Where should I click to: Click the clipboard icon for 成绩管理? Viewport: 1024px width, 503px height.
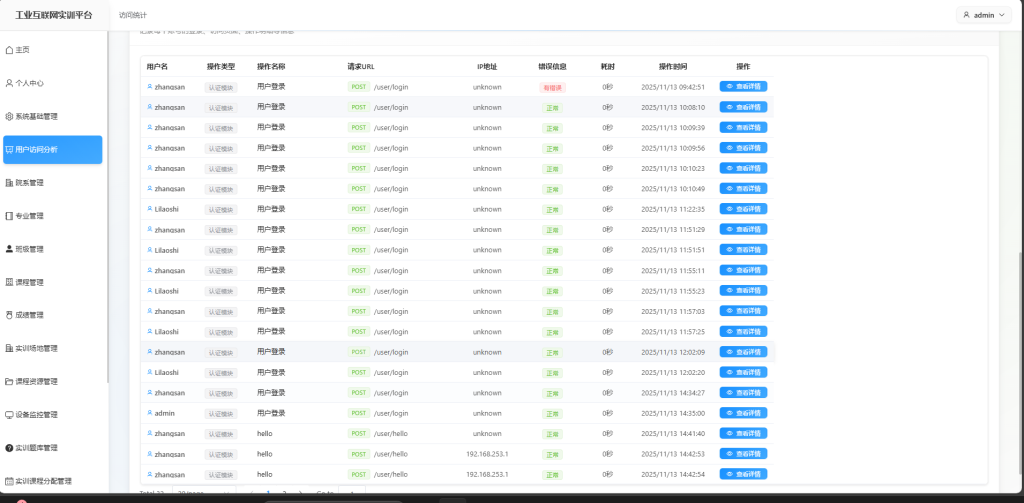(x=10, y=315)
